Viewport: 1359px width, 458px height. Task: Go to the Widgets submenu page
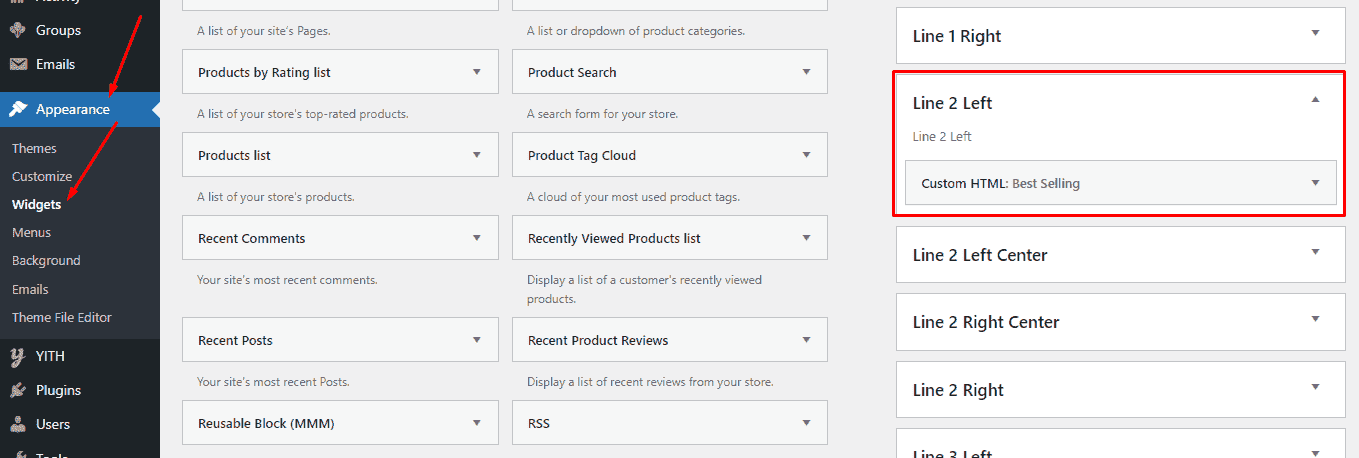pyautogui.click(x=36, y=204)
